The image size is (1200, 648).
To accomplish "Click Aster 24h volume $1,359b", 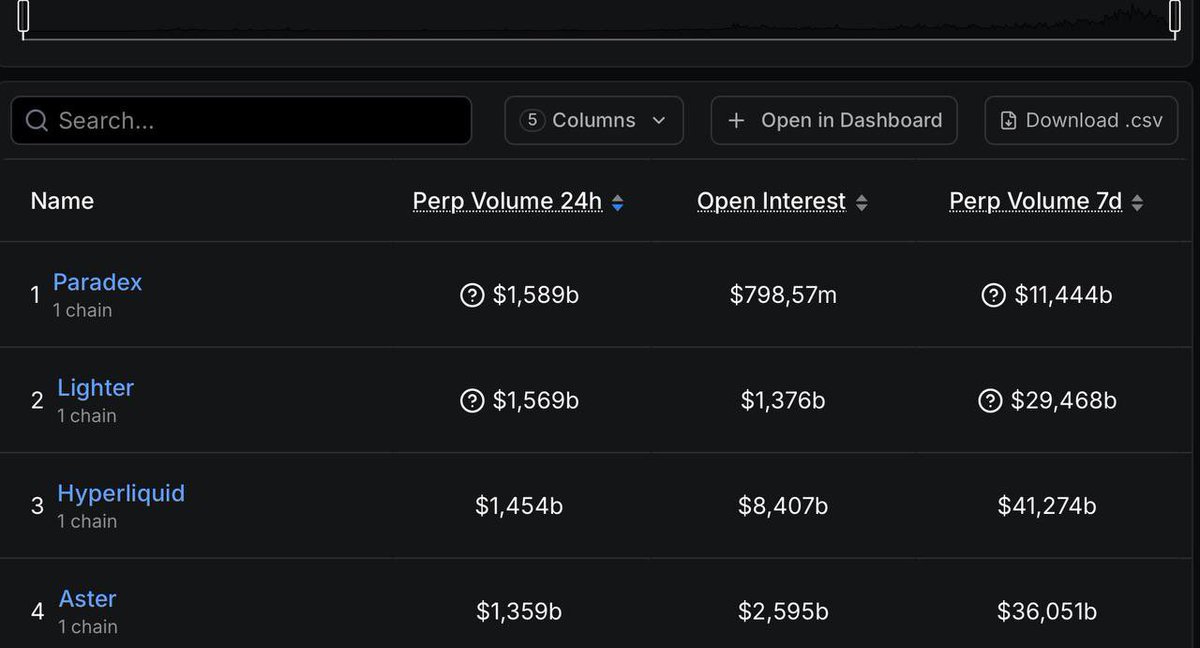I will (x=519, y=611).
